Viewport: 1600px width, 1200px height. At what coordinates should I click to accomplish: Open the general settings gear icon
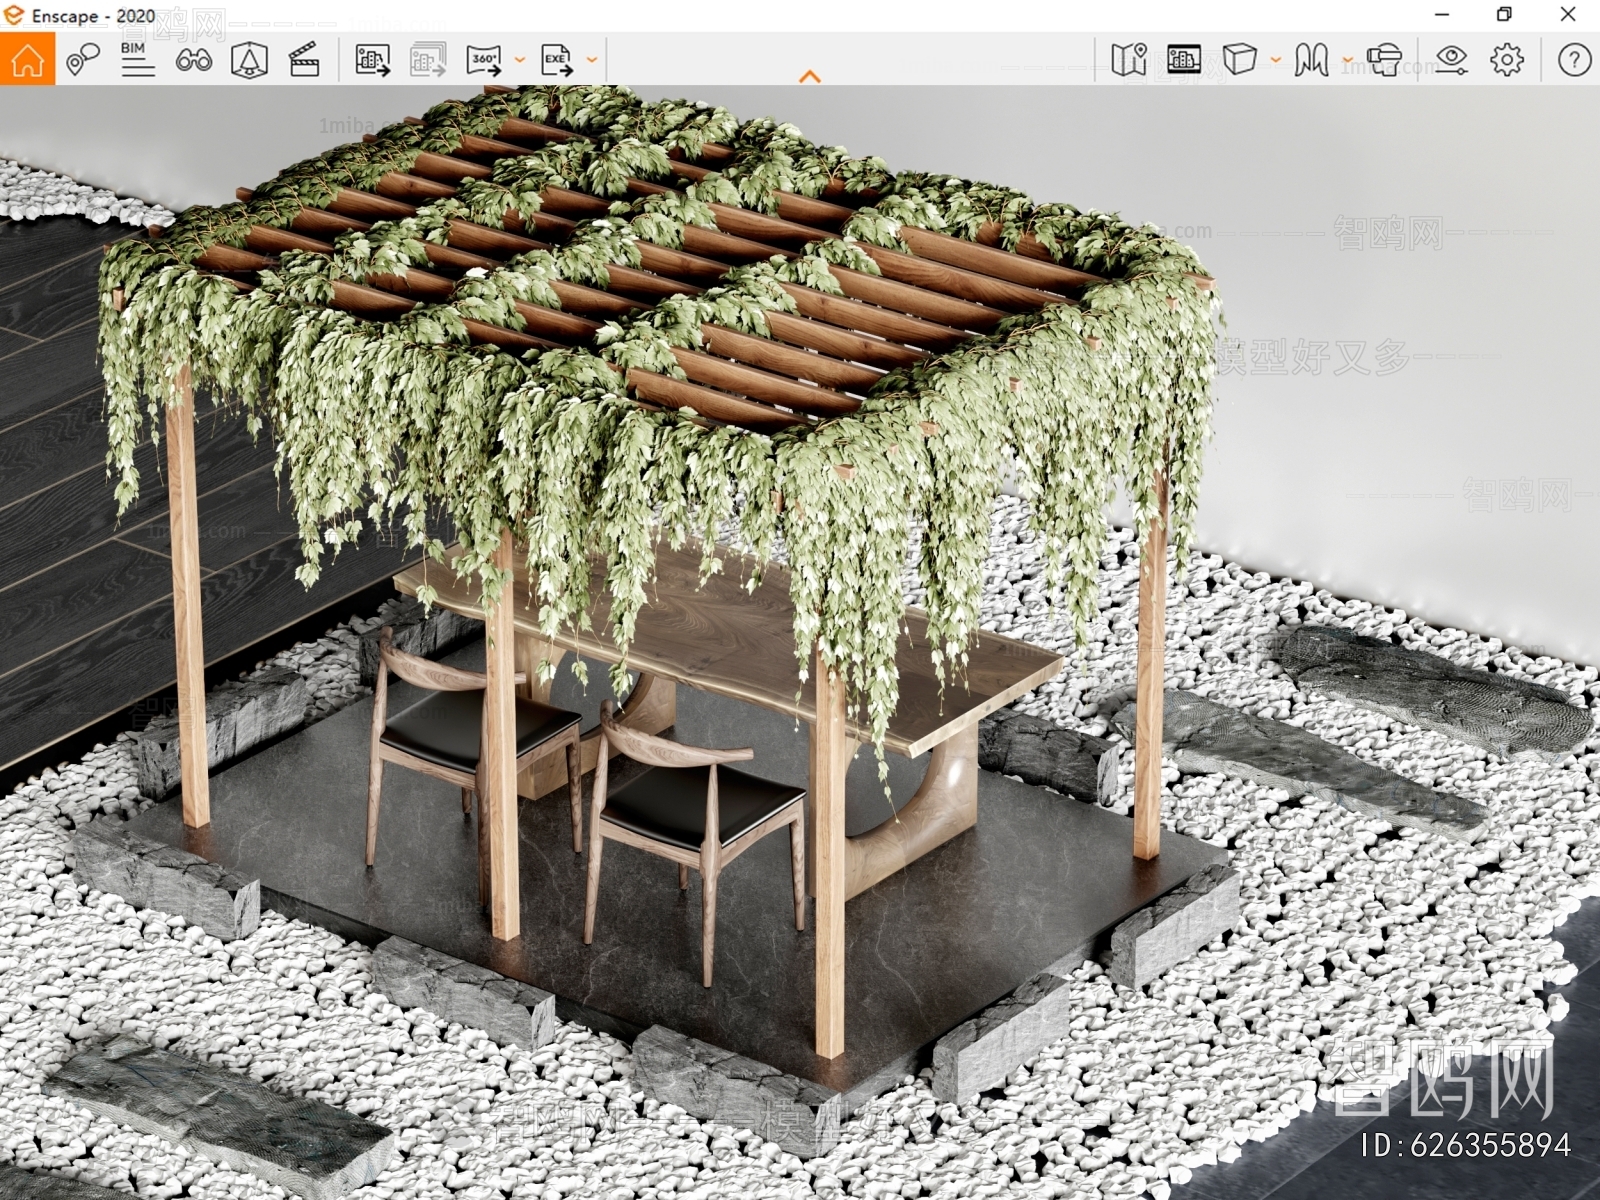[x=1507, y=60]
